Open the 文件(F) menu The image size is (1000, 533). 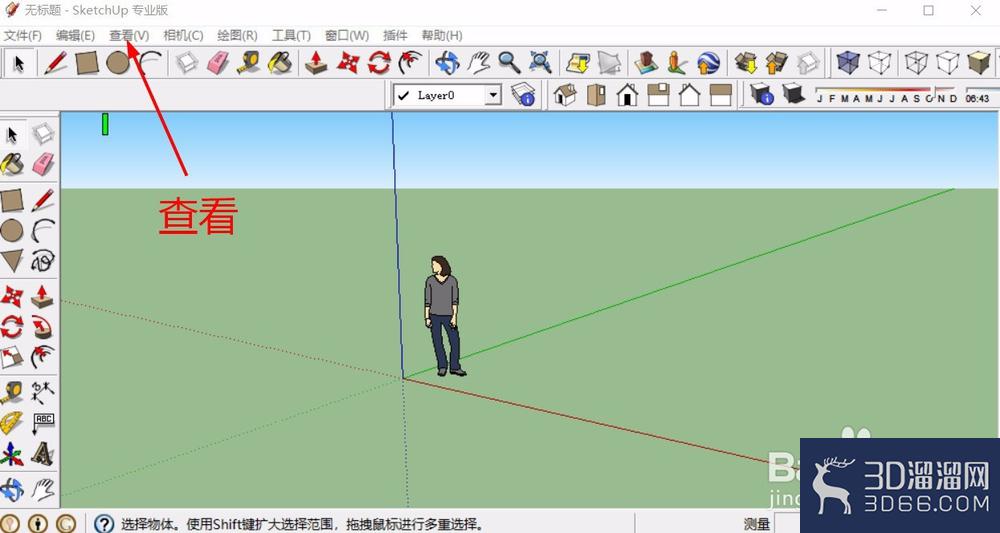coord(23,36)
